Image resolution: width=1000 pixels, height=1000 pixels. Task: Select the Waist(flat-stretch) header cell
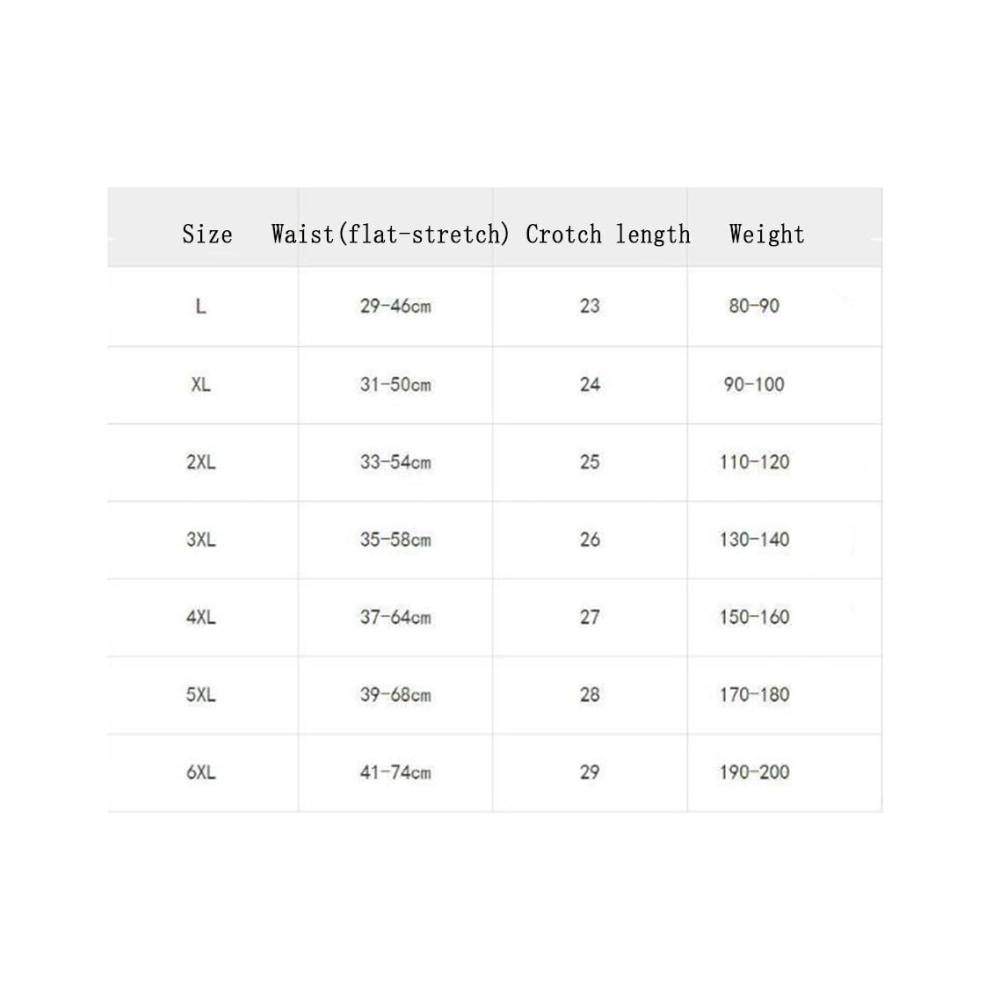(x=390, y=234)
